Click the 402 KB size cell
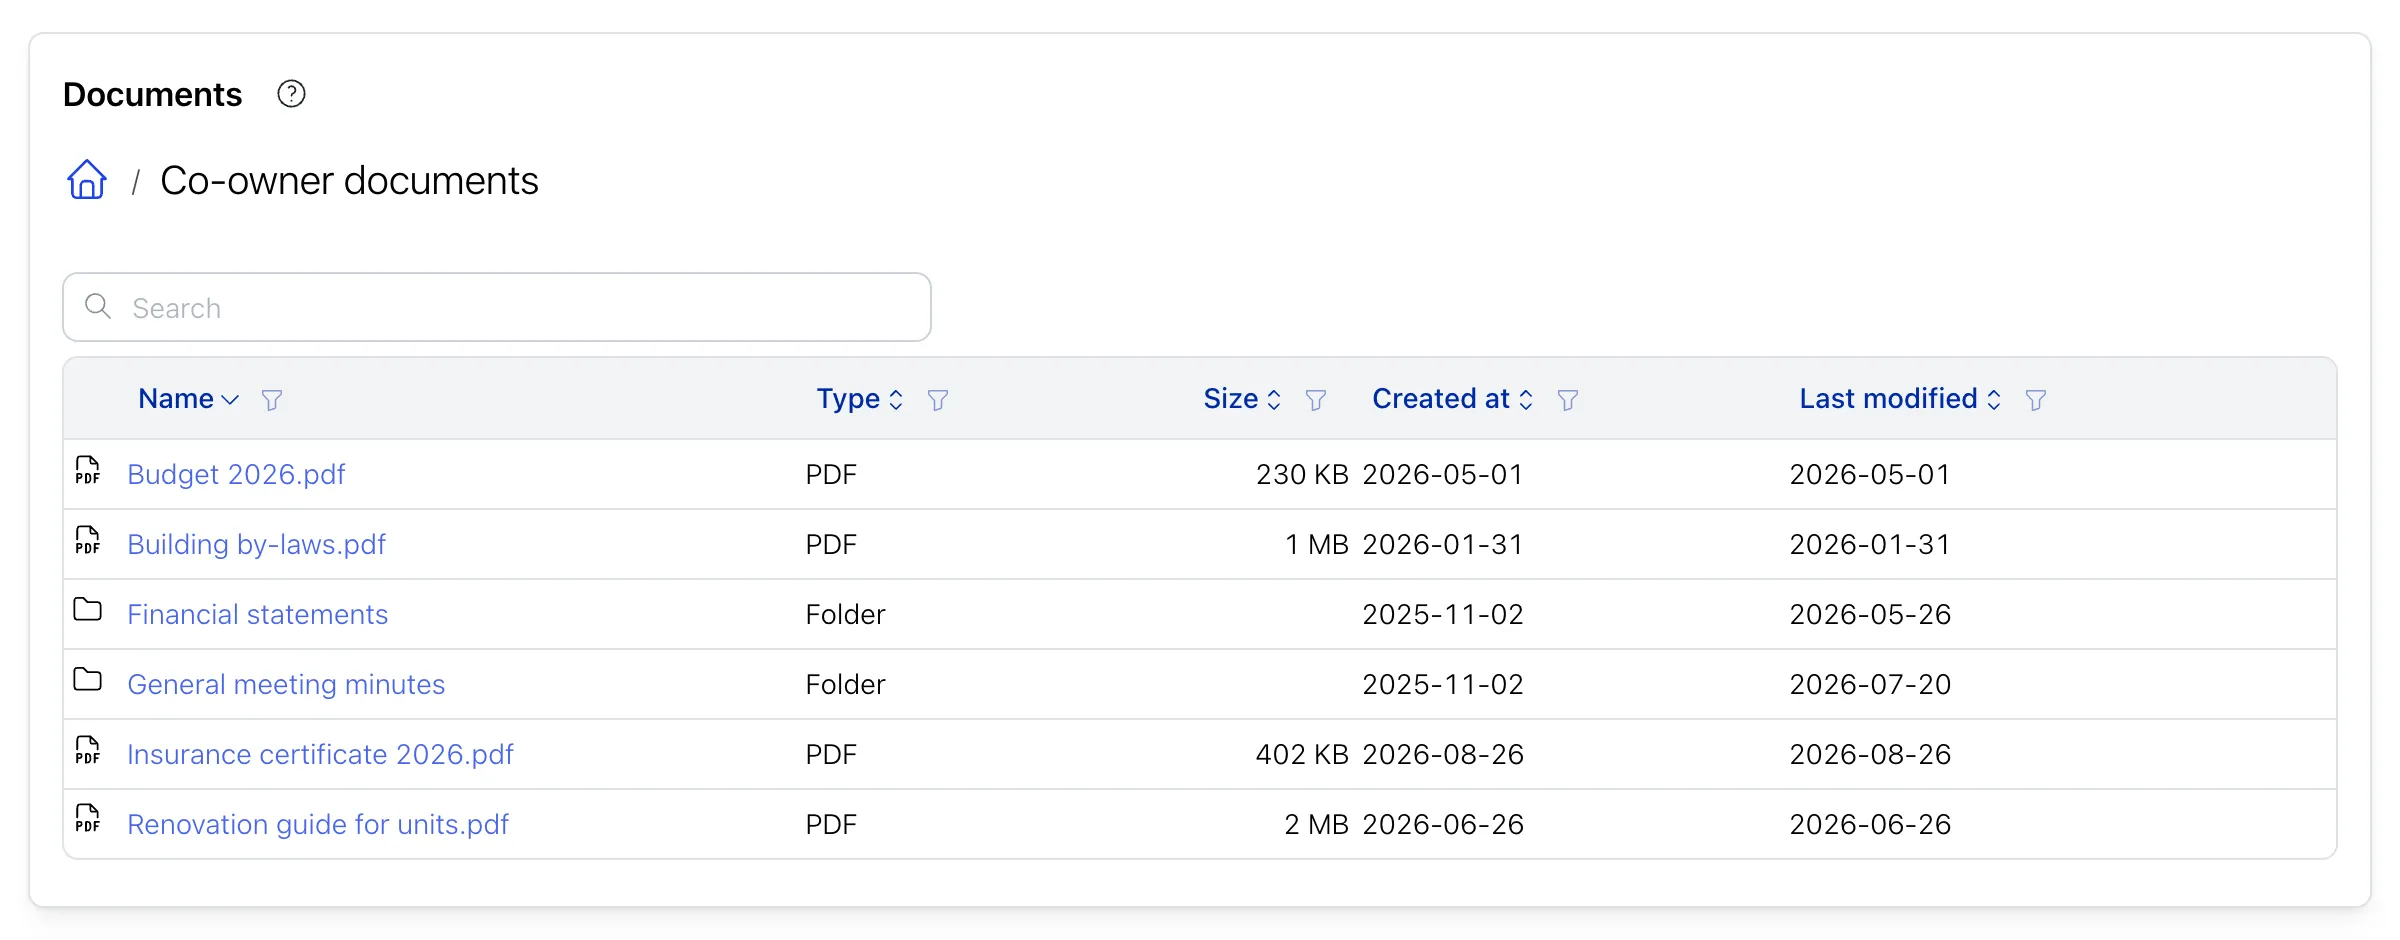The image size is (2400, 940). [x=1302, y=754]
